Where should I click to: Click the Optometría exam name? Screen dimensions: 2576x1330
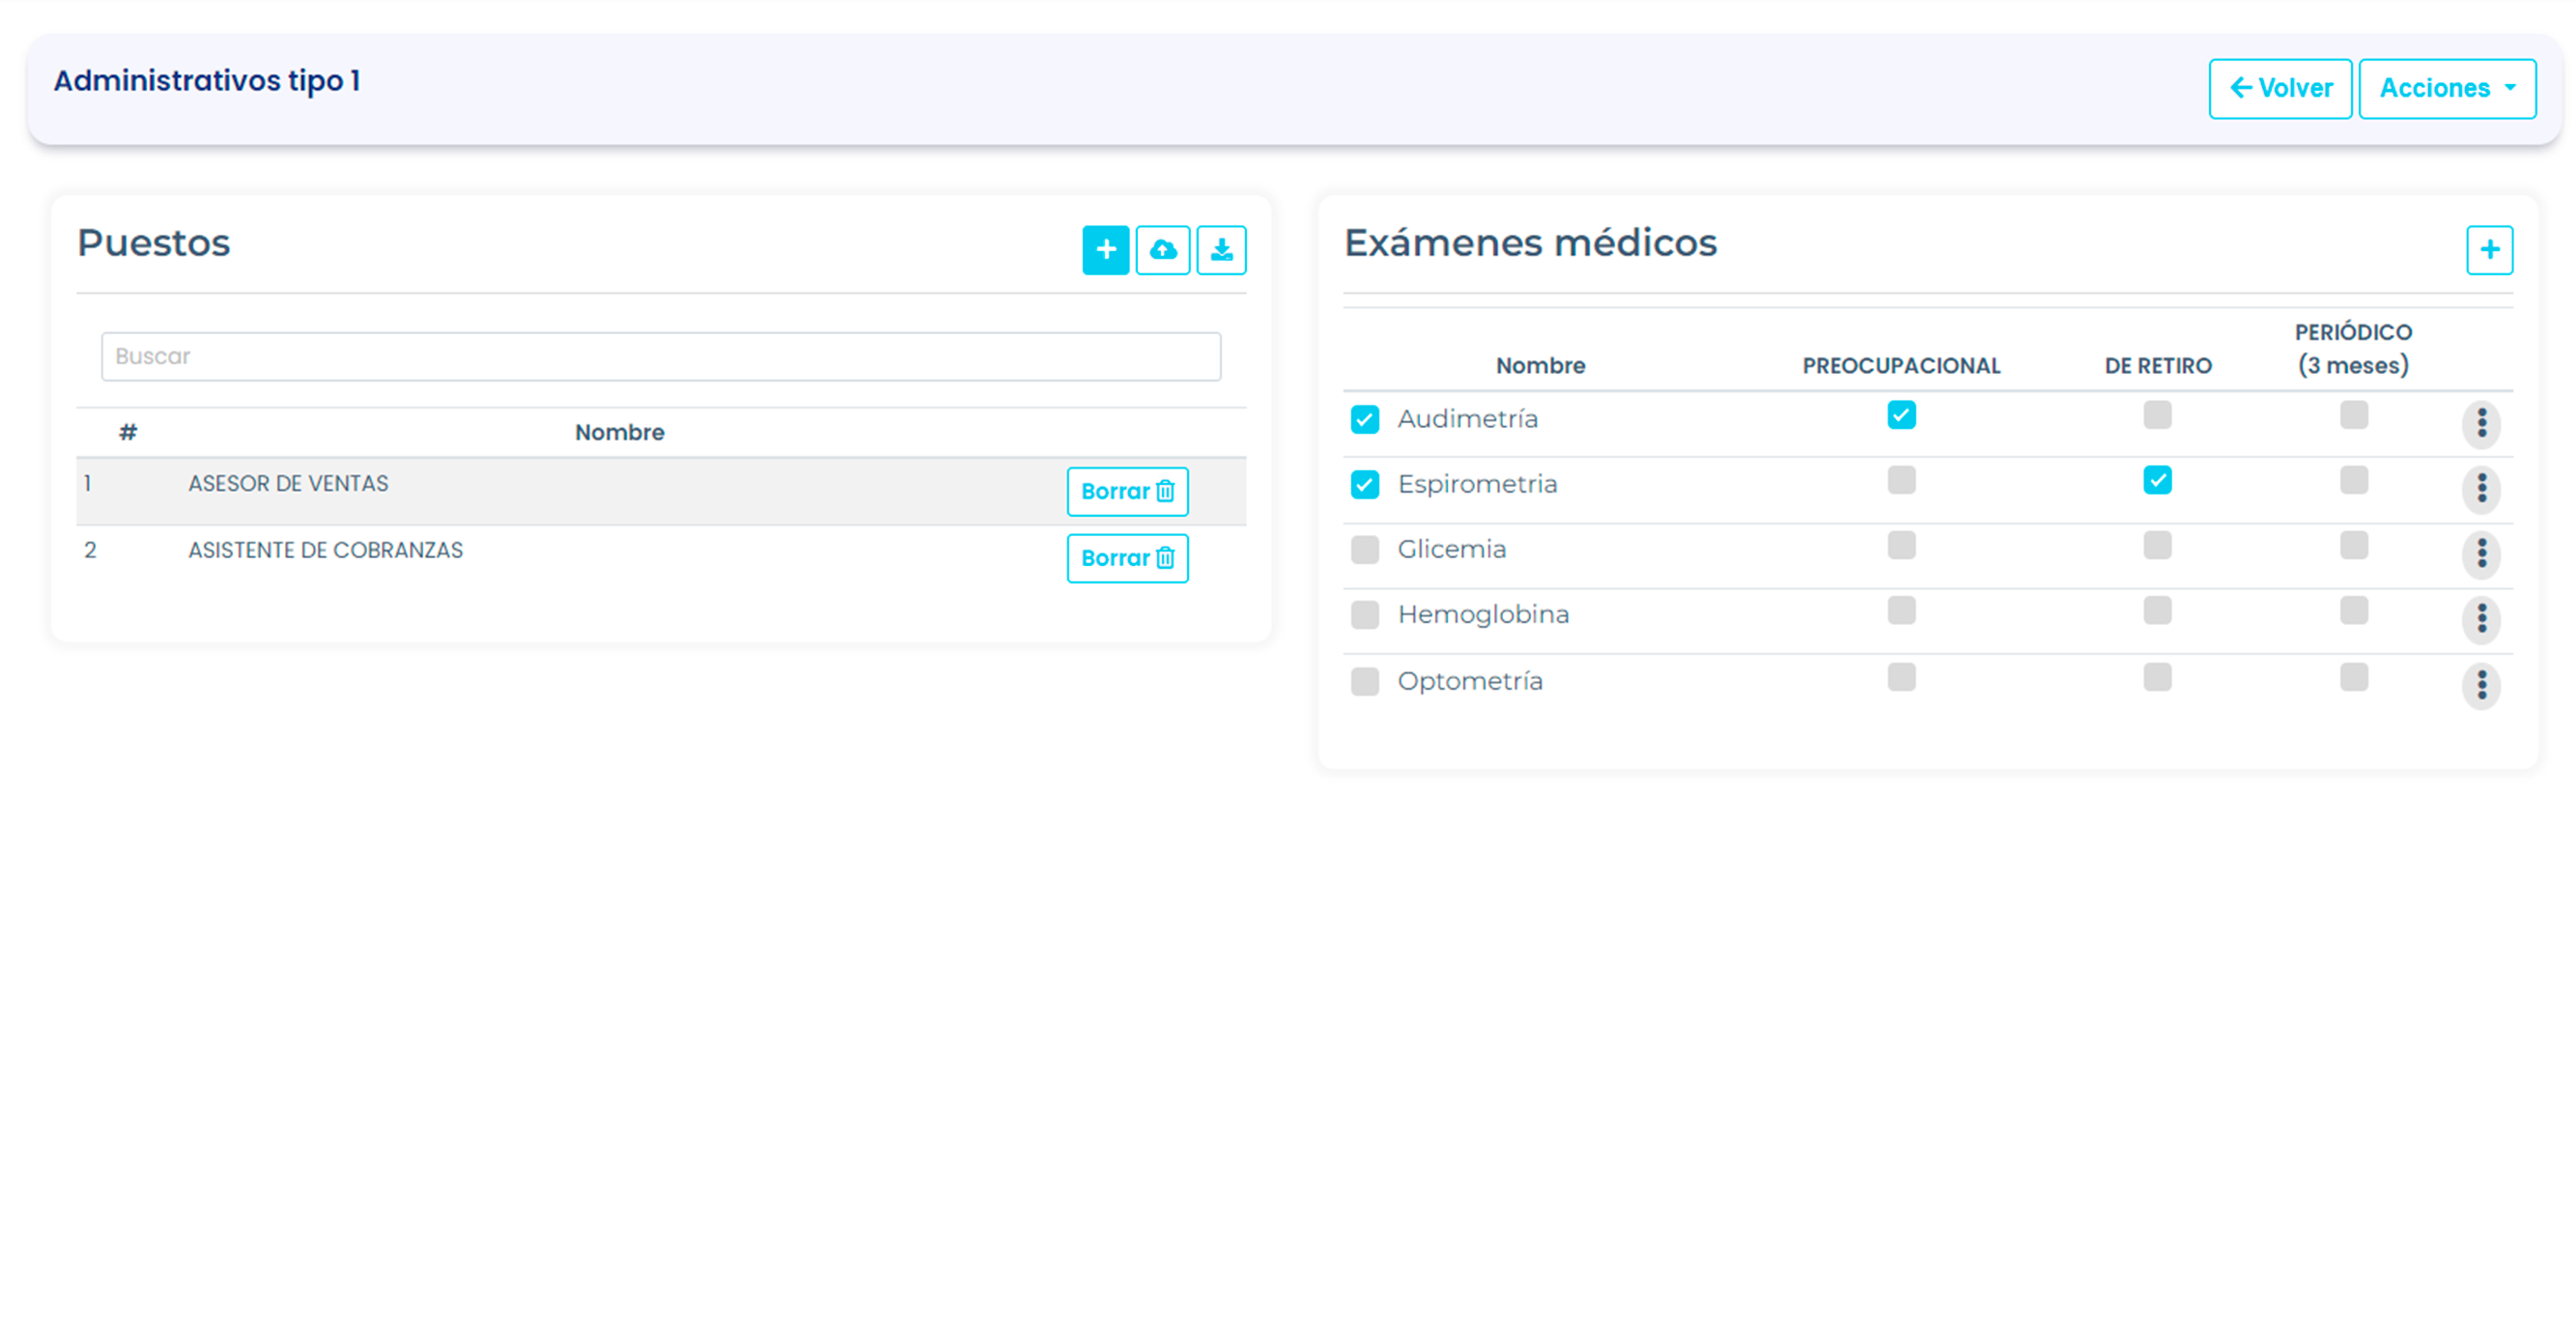click(x=1470, y=682)
